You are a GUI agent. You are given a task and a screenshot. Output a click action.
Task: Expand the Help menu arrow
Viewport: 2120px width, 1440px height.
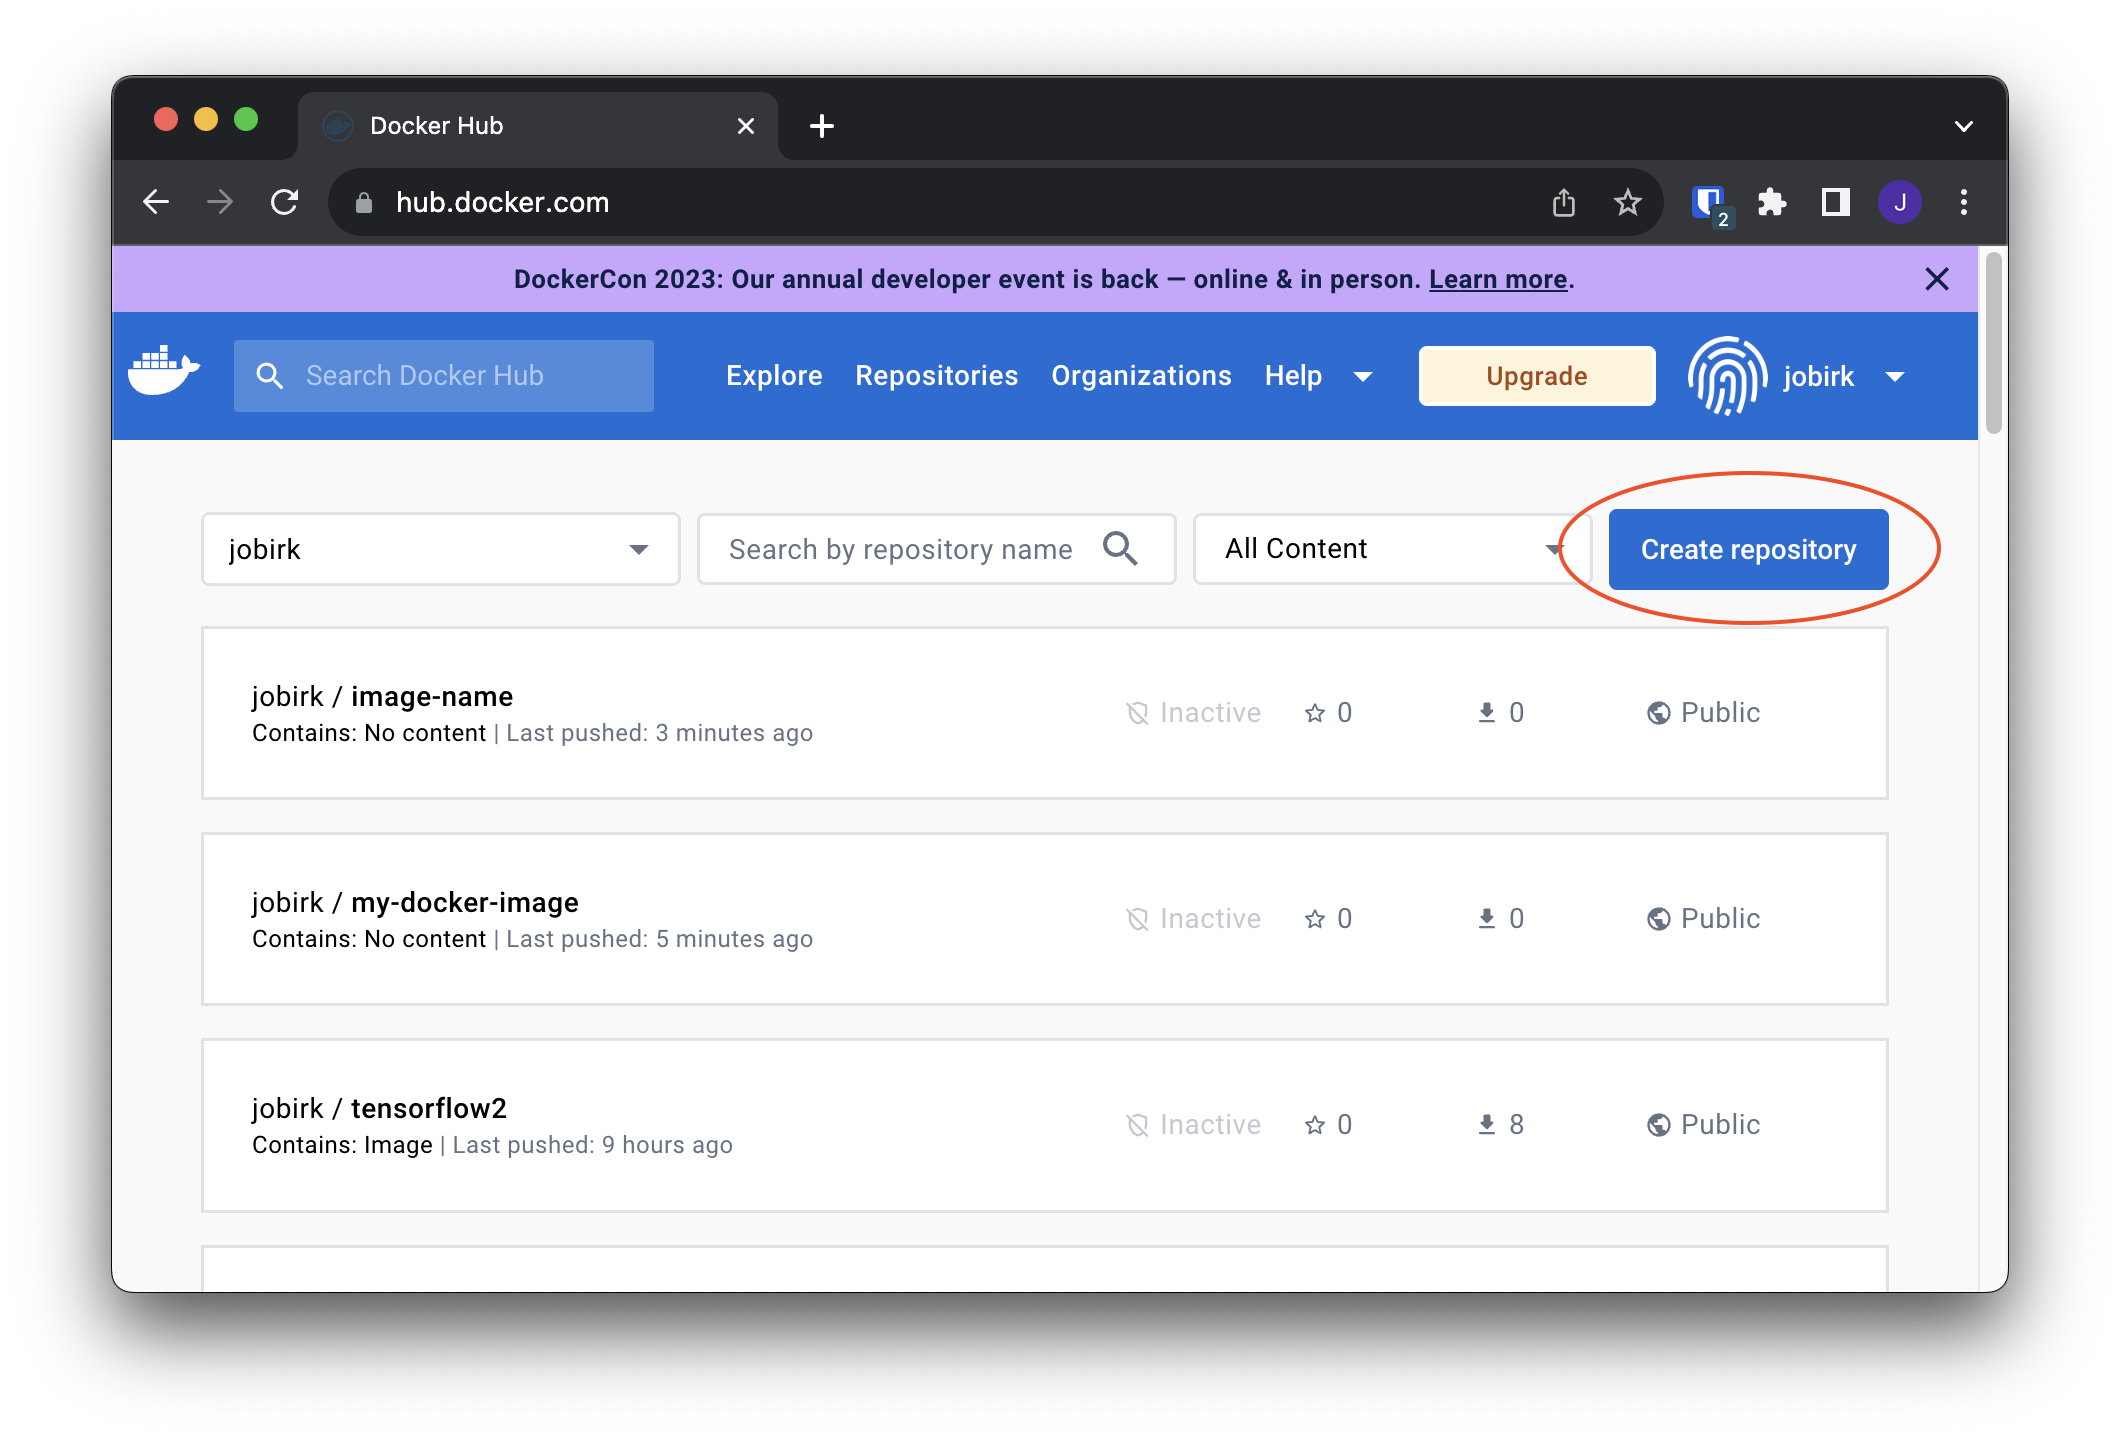[x=1362, y=377]
